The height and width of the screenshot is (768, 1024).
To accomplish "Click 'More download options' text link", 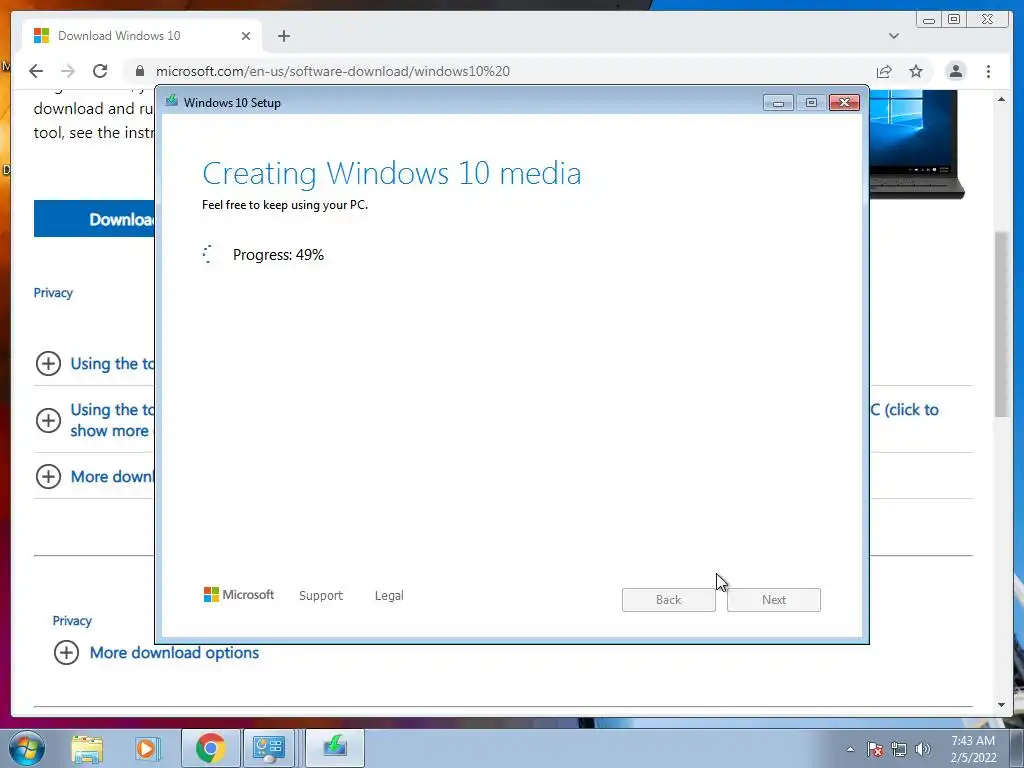I will (x=174, y=652).
